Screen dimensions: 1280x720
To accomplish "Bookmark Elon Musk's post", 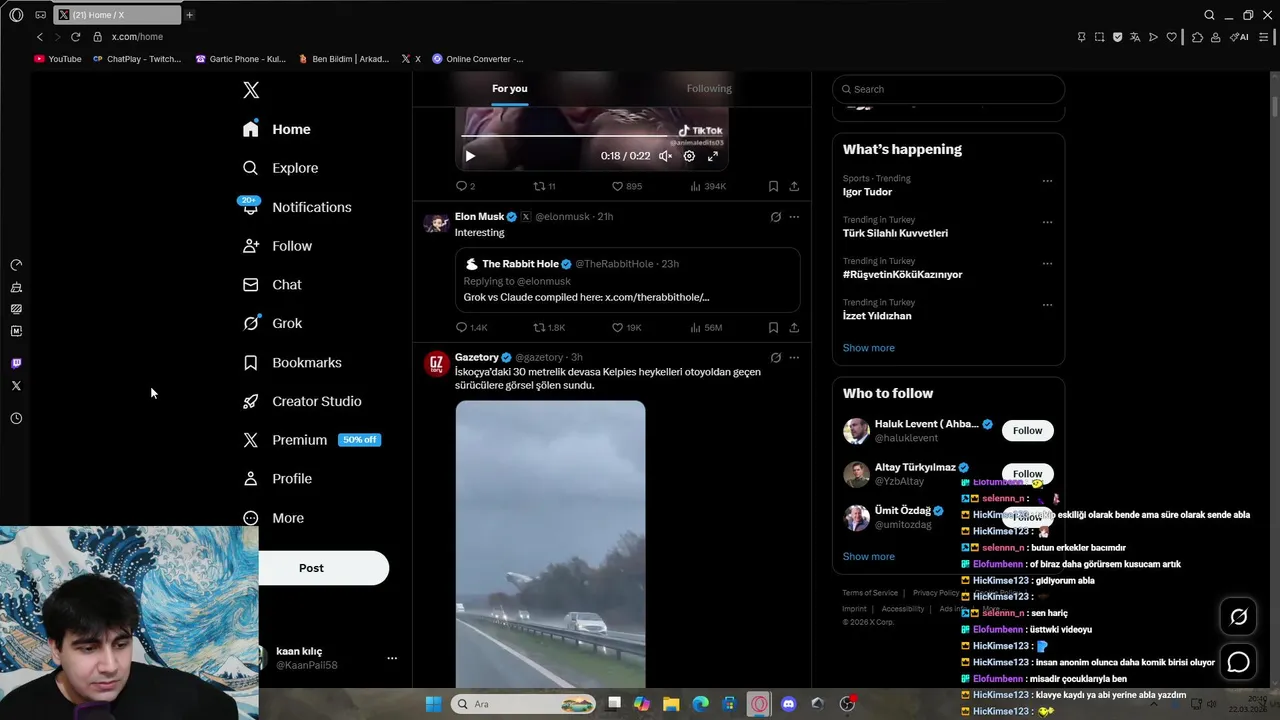I will 773,327.
